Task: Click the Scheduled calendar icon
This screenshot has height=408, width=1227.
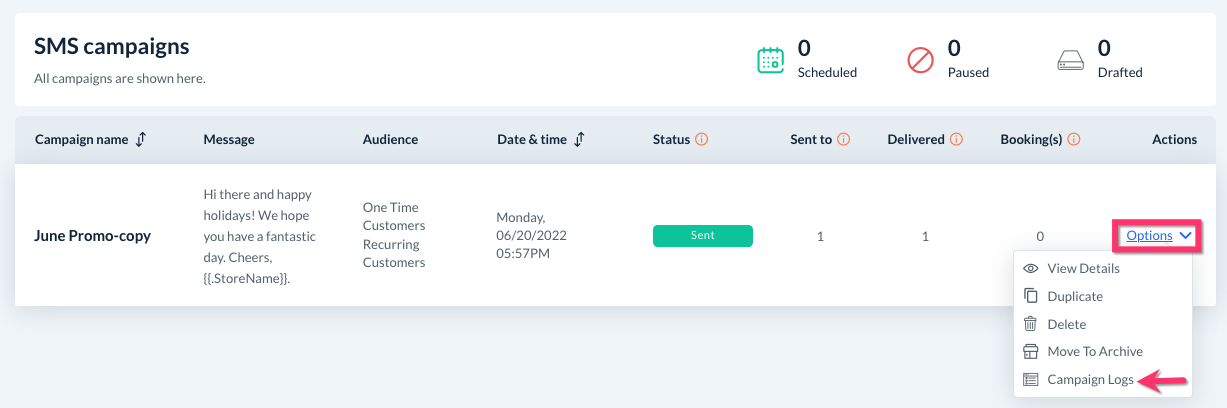Action: click(x=770, y=60)
